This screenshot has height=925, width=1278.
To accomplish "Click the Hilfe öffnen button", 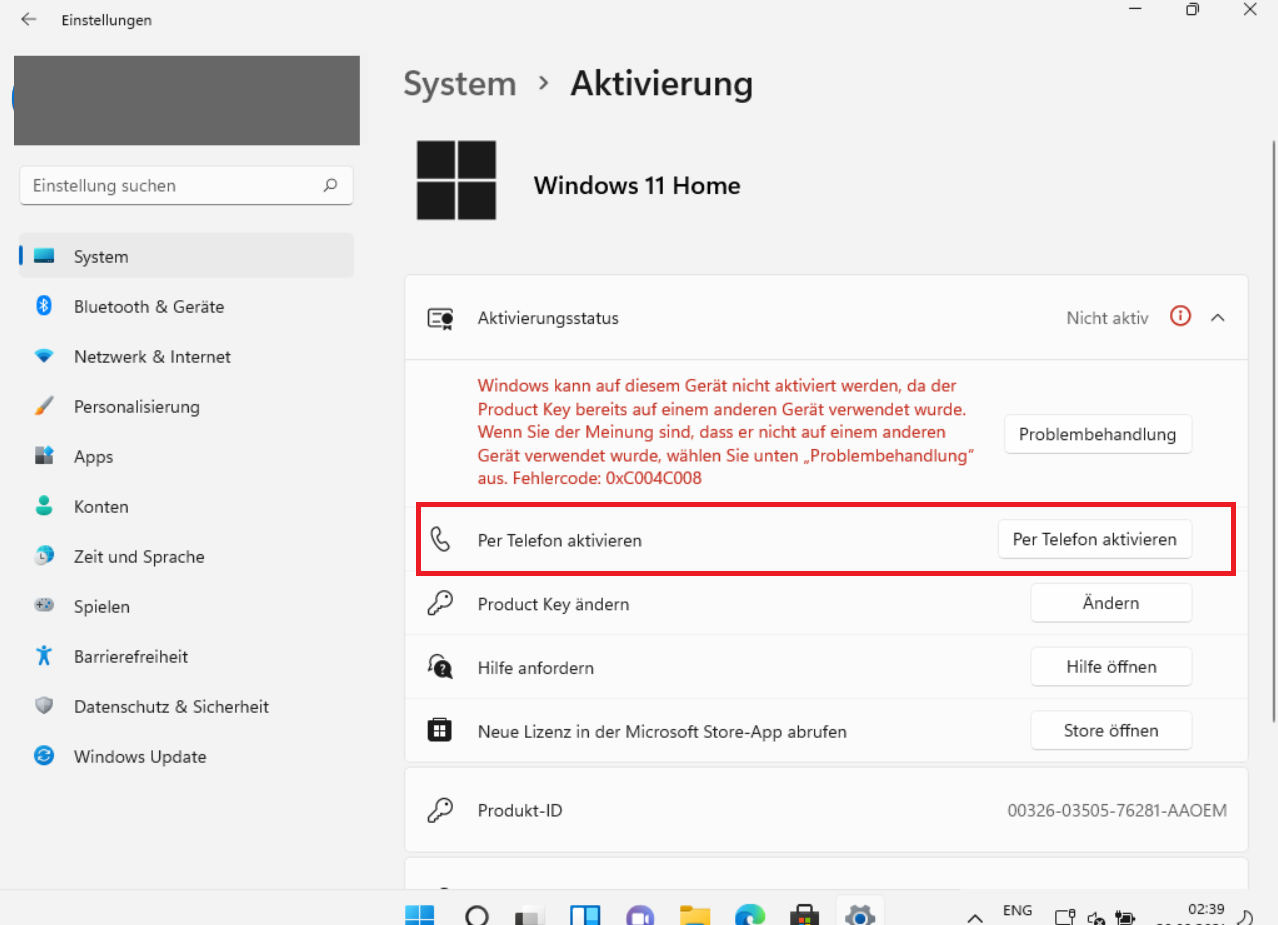I will coord(1110,667).
